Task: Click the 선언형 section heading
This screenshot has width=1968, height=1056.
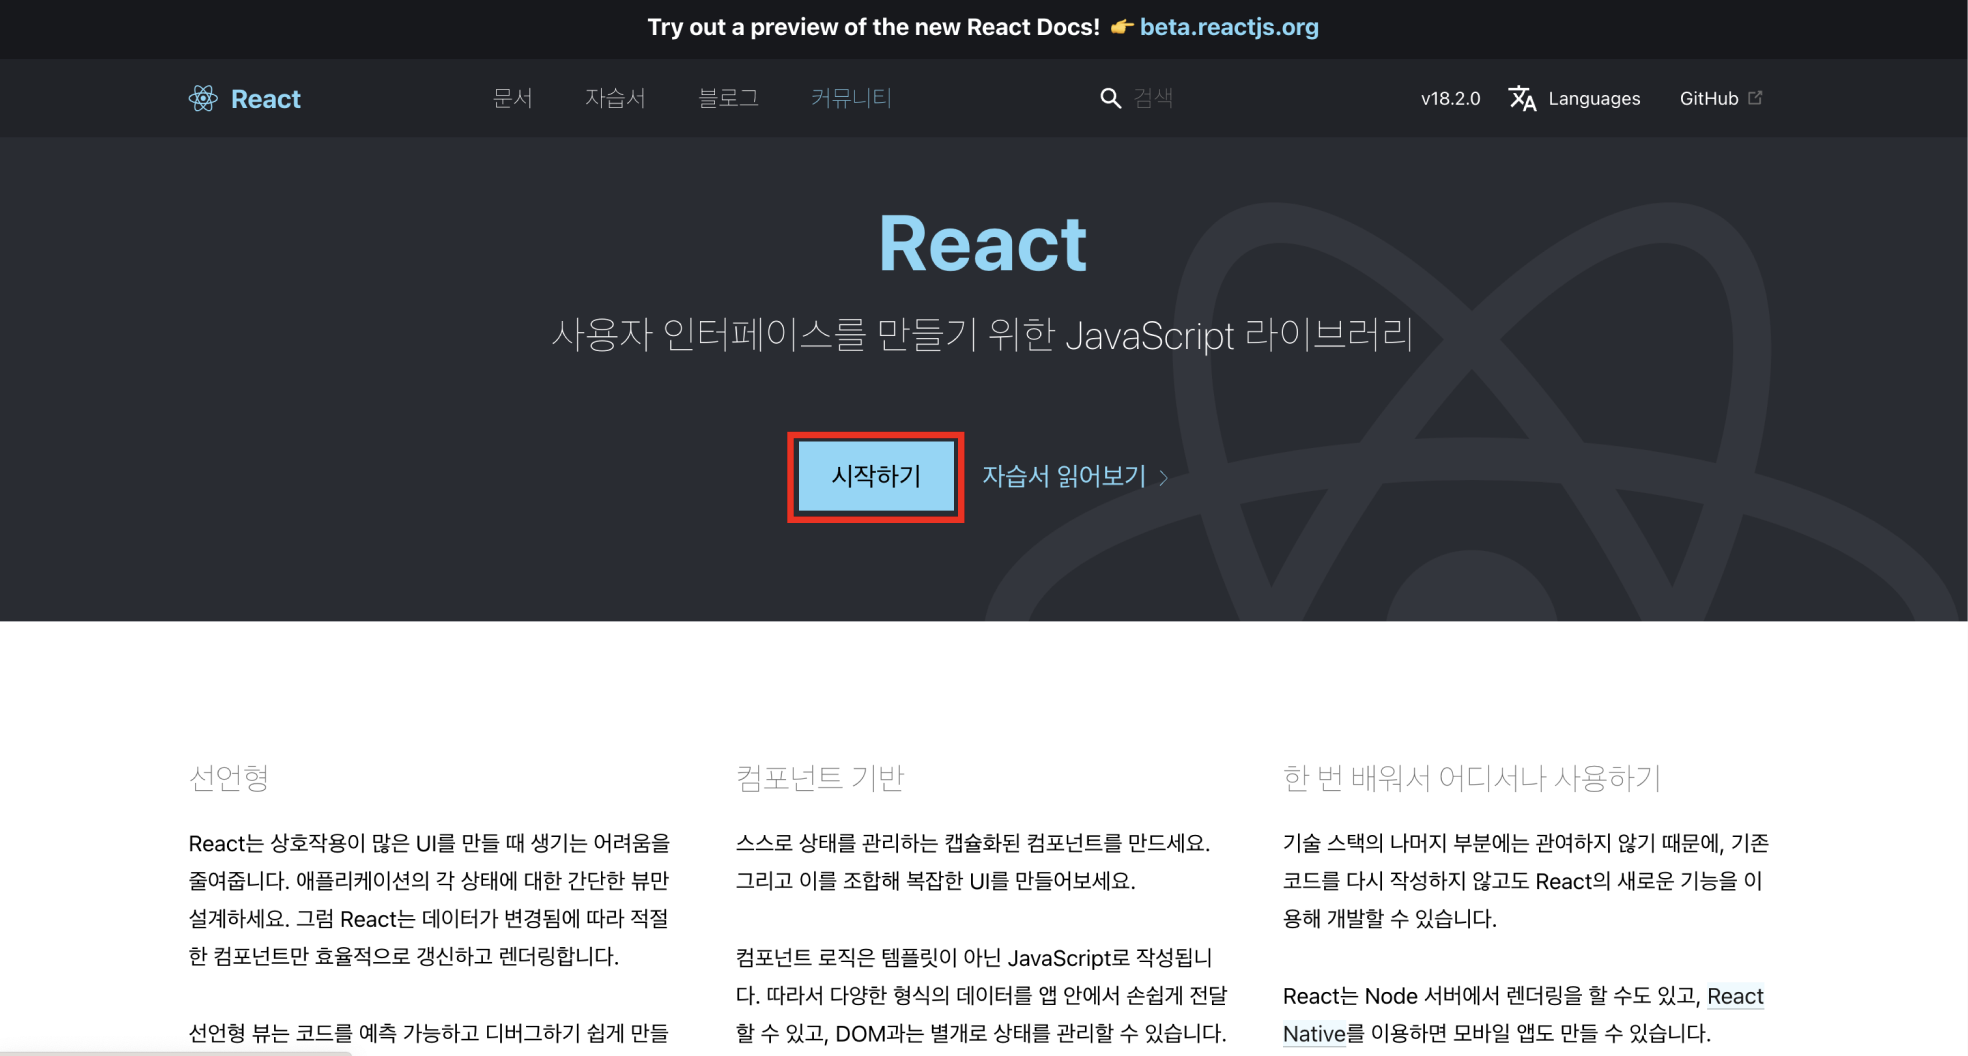Action: tap(229, 777)
